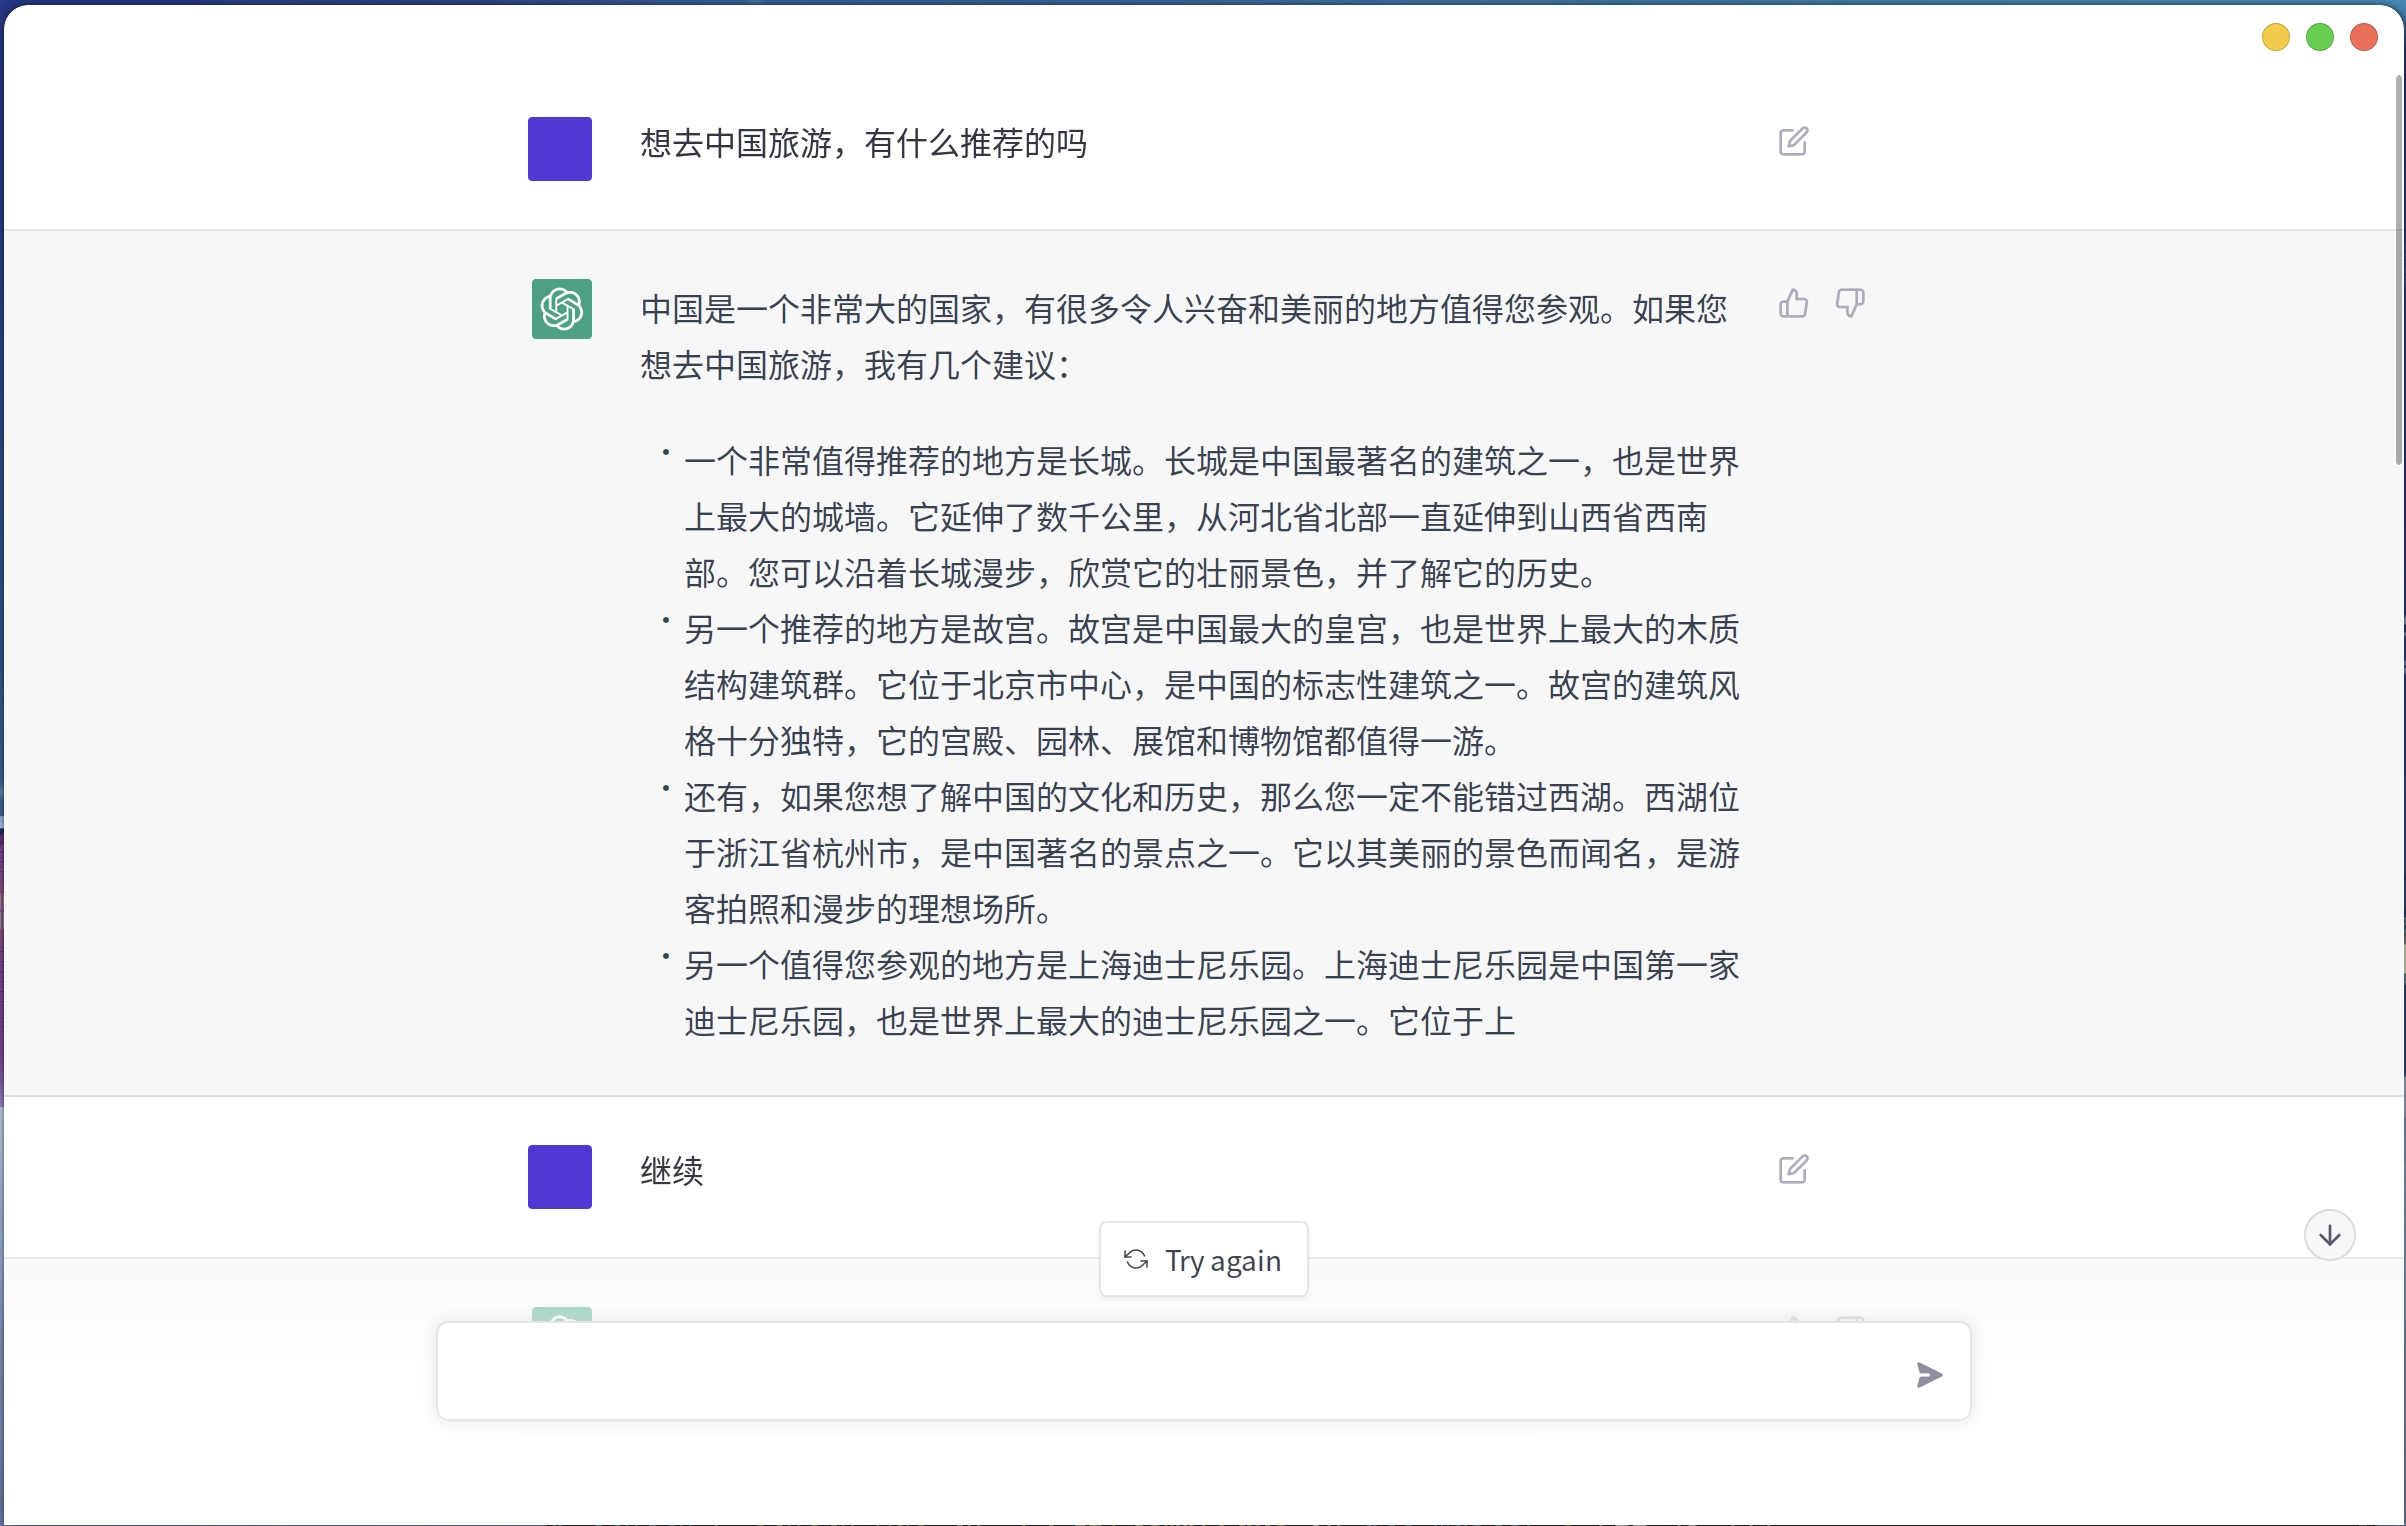The width and height of the screenshot is (2406, 1526).
Task: Click purple avatar next to 继续 message
Action: tap(559, 1177)
